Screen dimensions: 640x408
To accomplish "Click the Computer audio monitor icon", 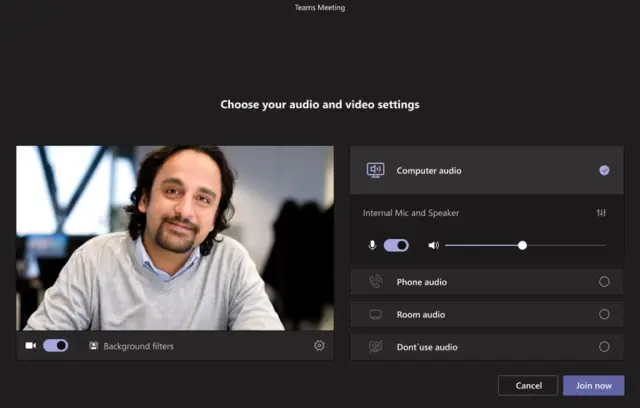I will (376, 170).
